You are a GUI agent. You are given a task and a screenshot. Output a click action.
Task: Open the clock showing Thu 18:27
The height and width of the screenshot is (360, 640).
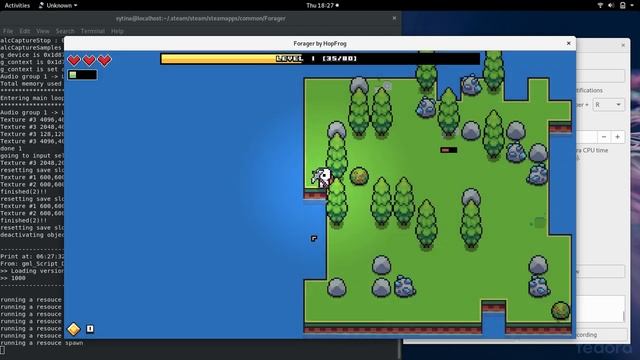[x=322, y=5]
